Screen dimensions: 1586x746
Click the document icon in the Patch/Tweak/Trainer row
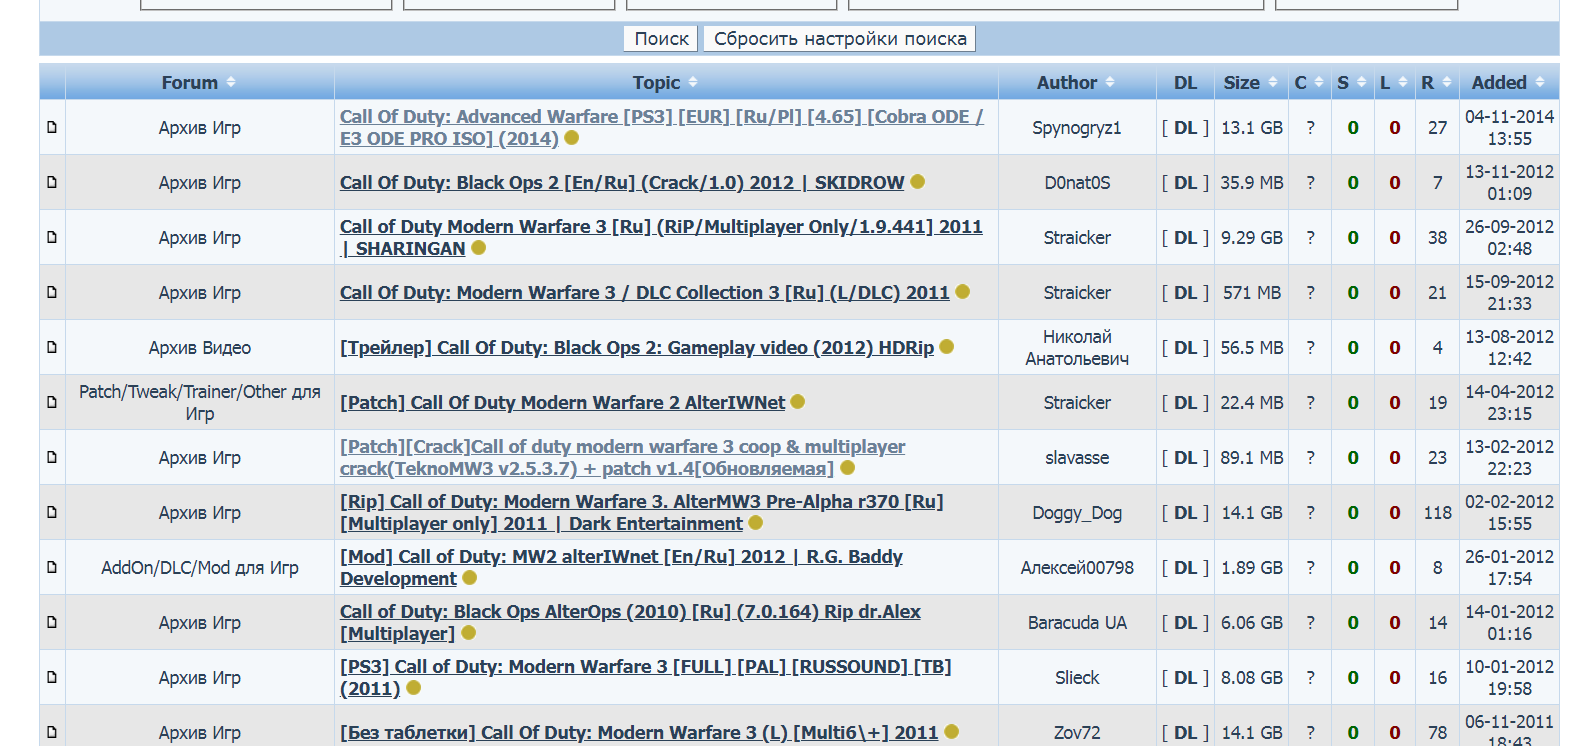pos(52,402)
